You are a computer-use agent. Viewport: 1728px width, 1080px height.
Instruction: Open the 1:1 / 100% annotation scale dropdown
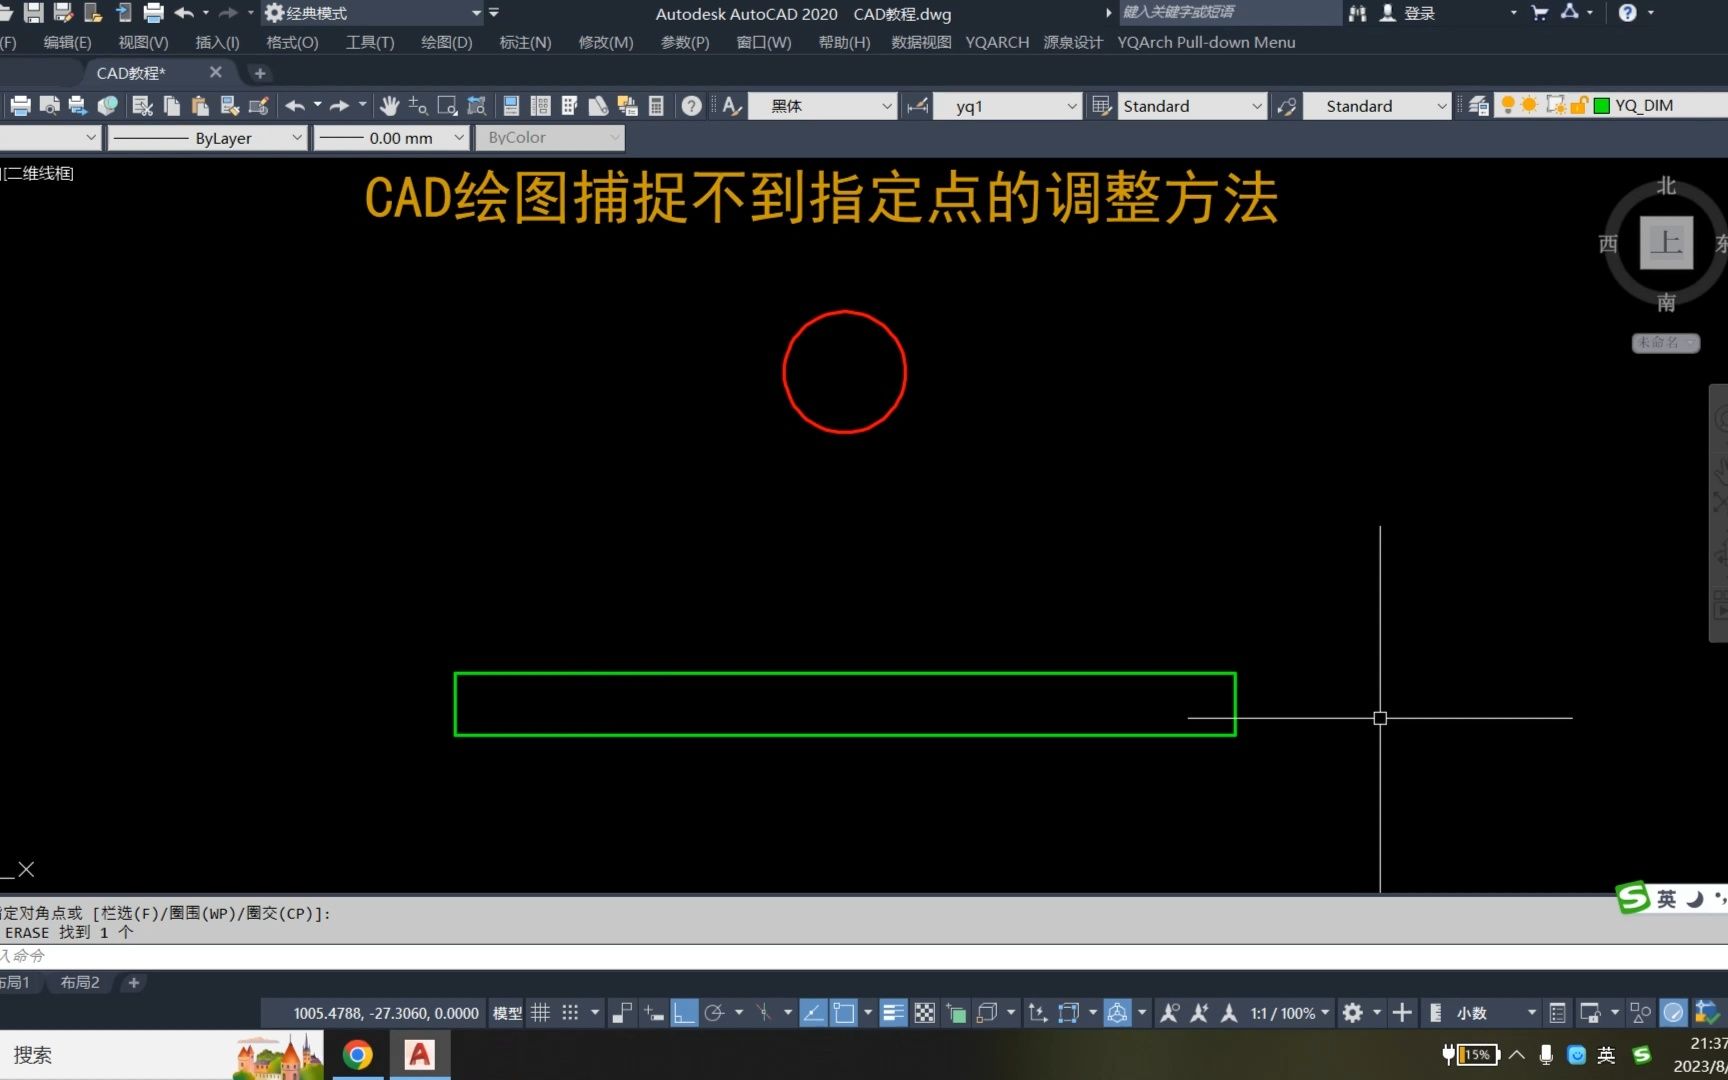(x=1290, y=1013)
